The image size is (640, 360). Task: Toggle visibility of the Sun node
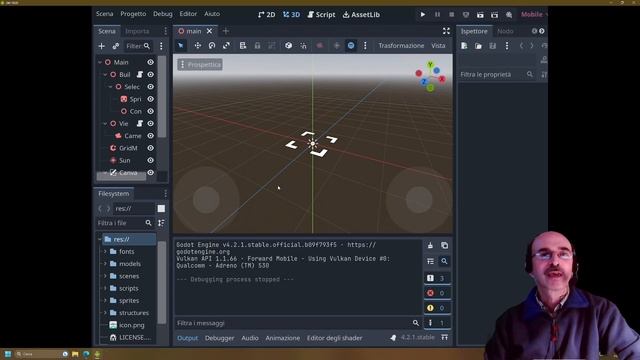[x=151, y=160]
